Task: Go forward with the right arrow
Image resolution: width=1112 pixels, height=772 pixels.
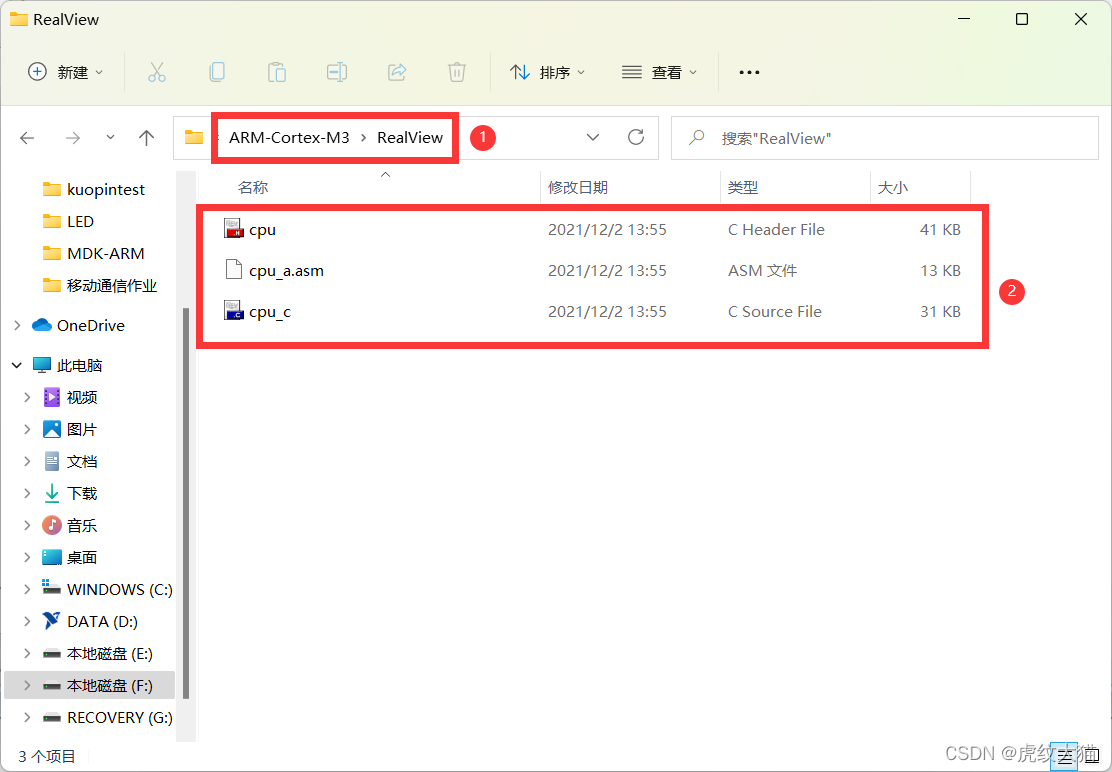Action: 72,138
